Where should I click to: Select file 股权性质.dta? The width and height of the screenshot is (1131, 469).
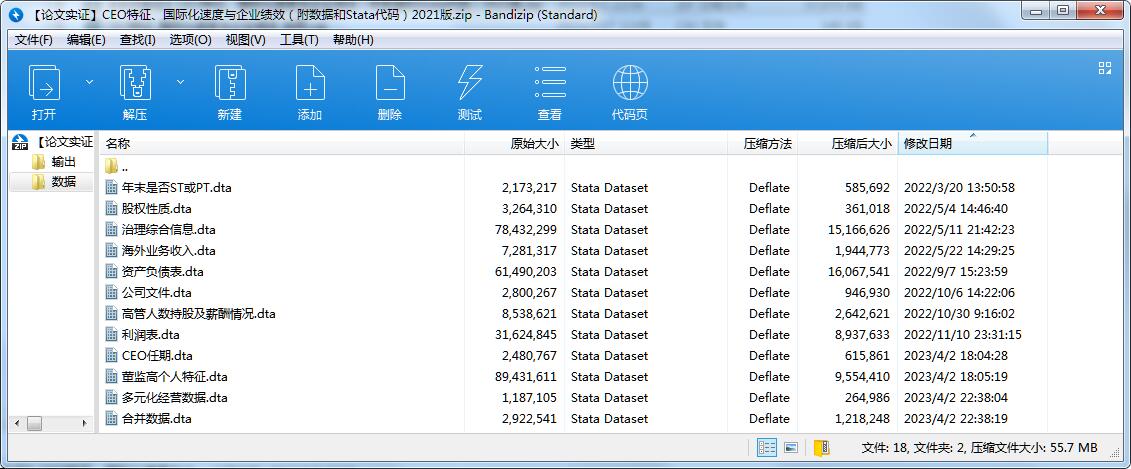(157, 209)
